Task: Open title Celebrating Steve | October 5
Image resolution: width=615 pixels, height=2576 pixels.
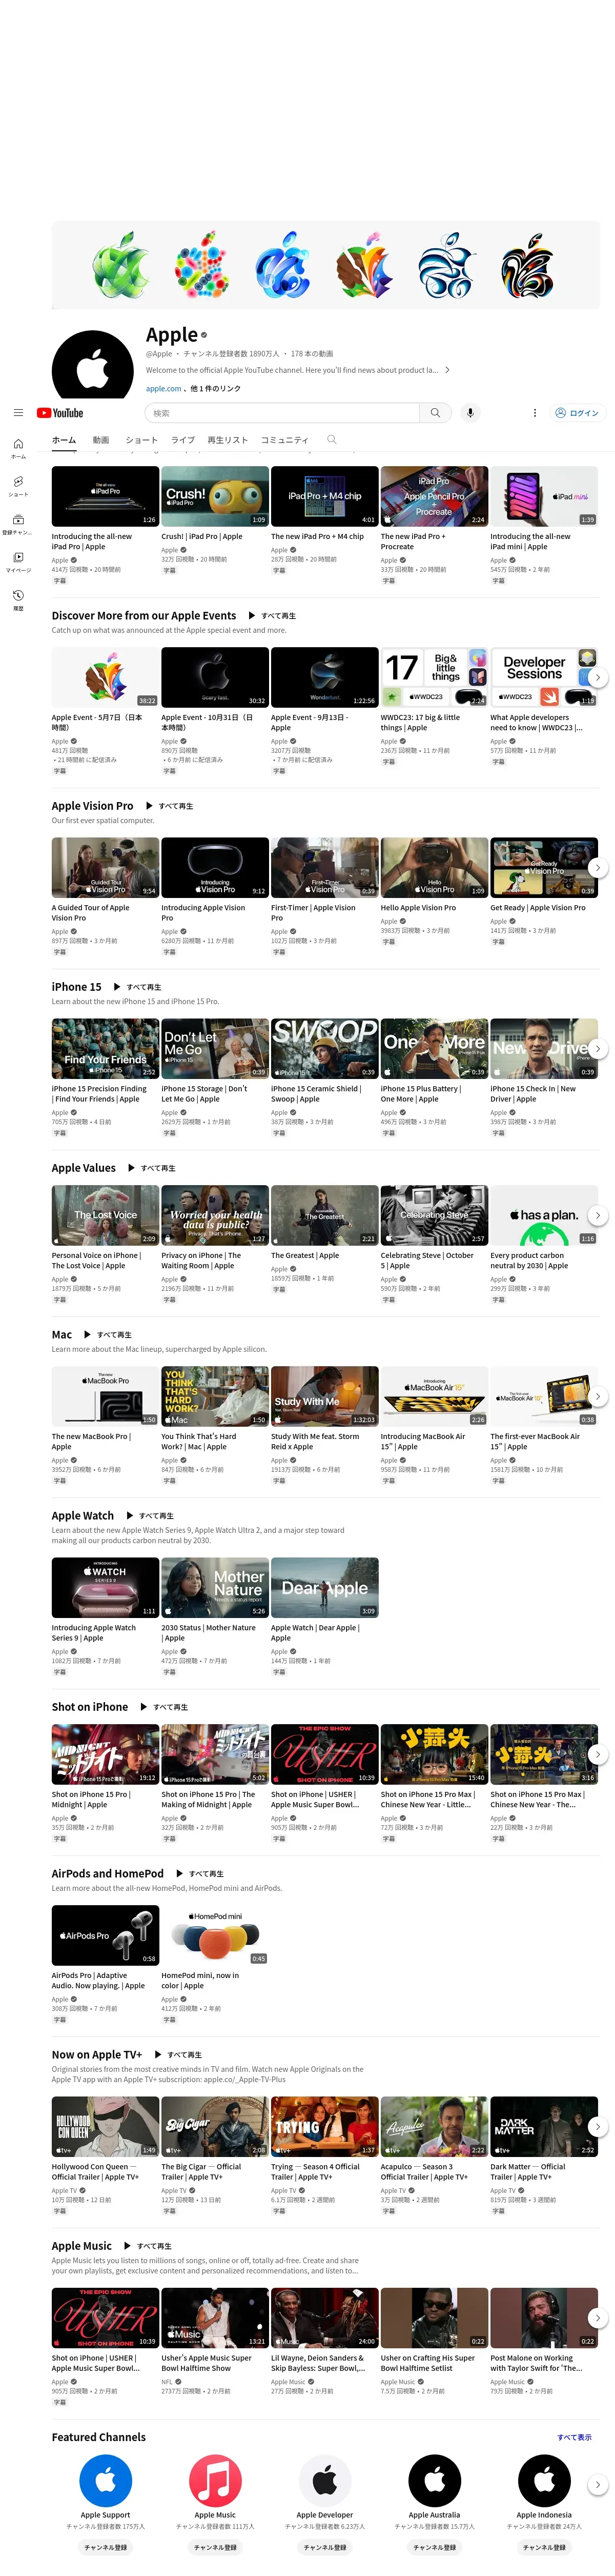Action: click(427, 1260)
